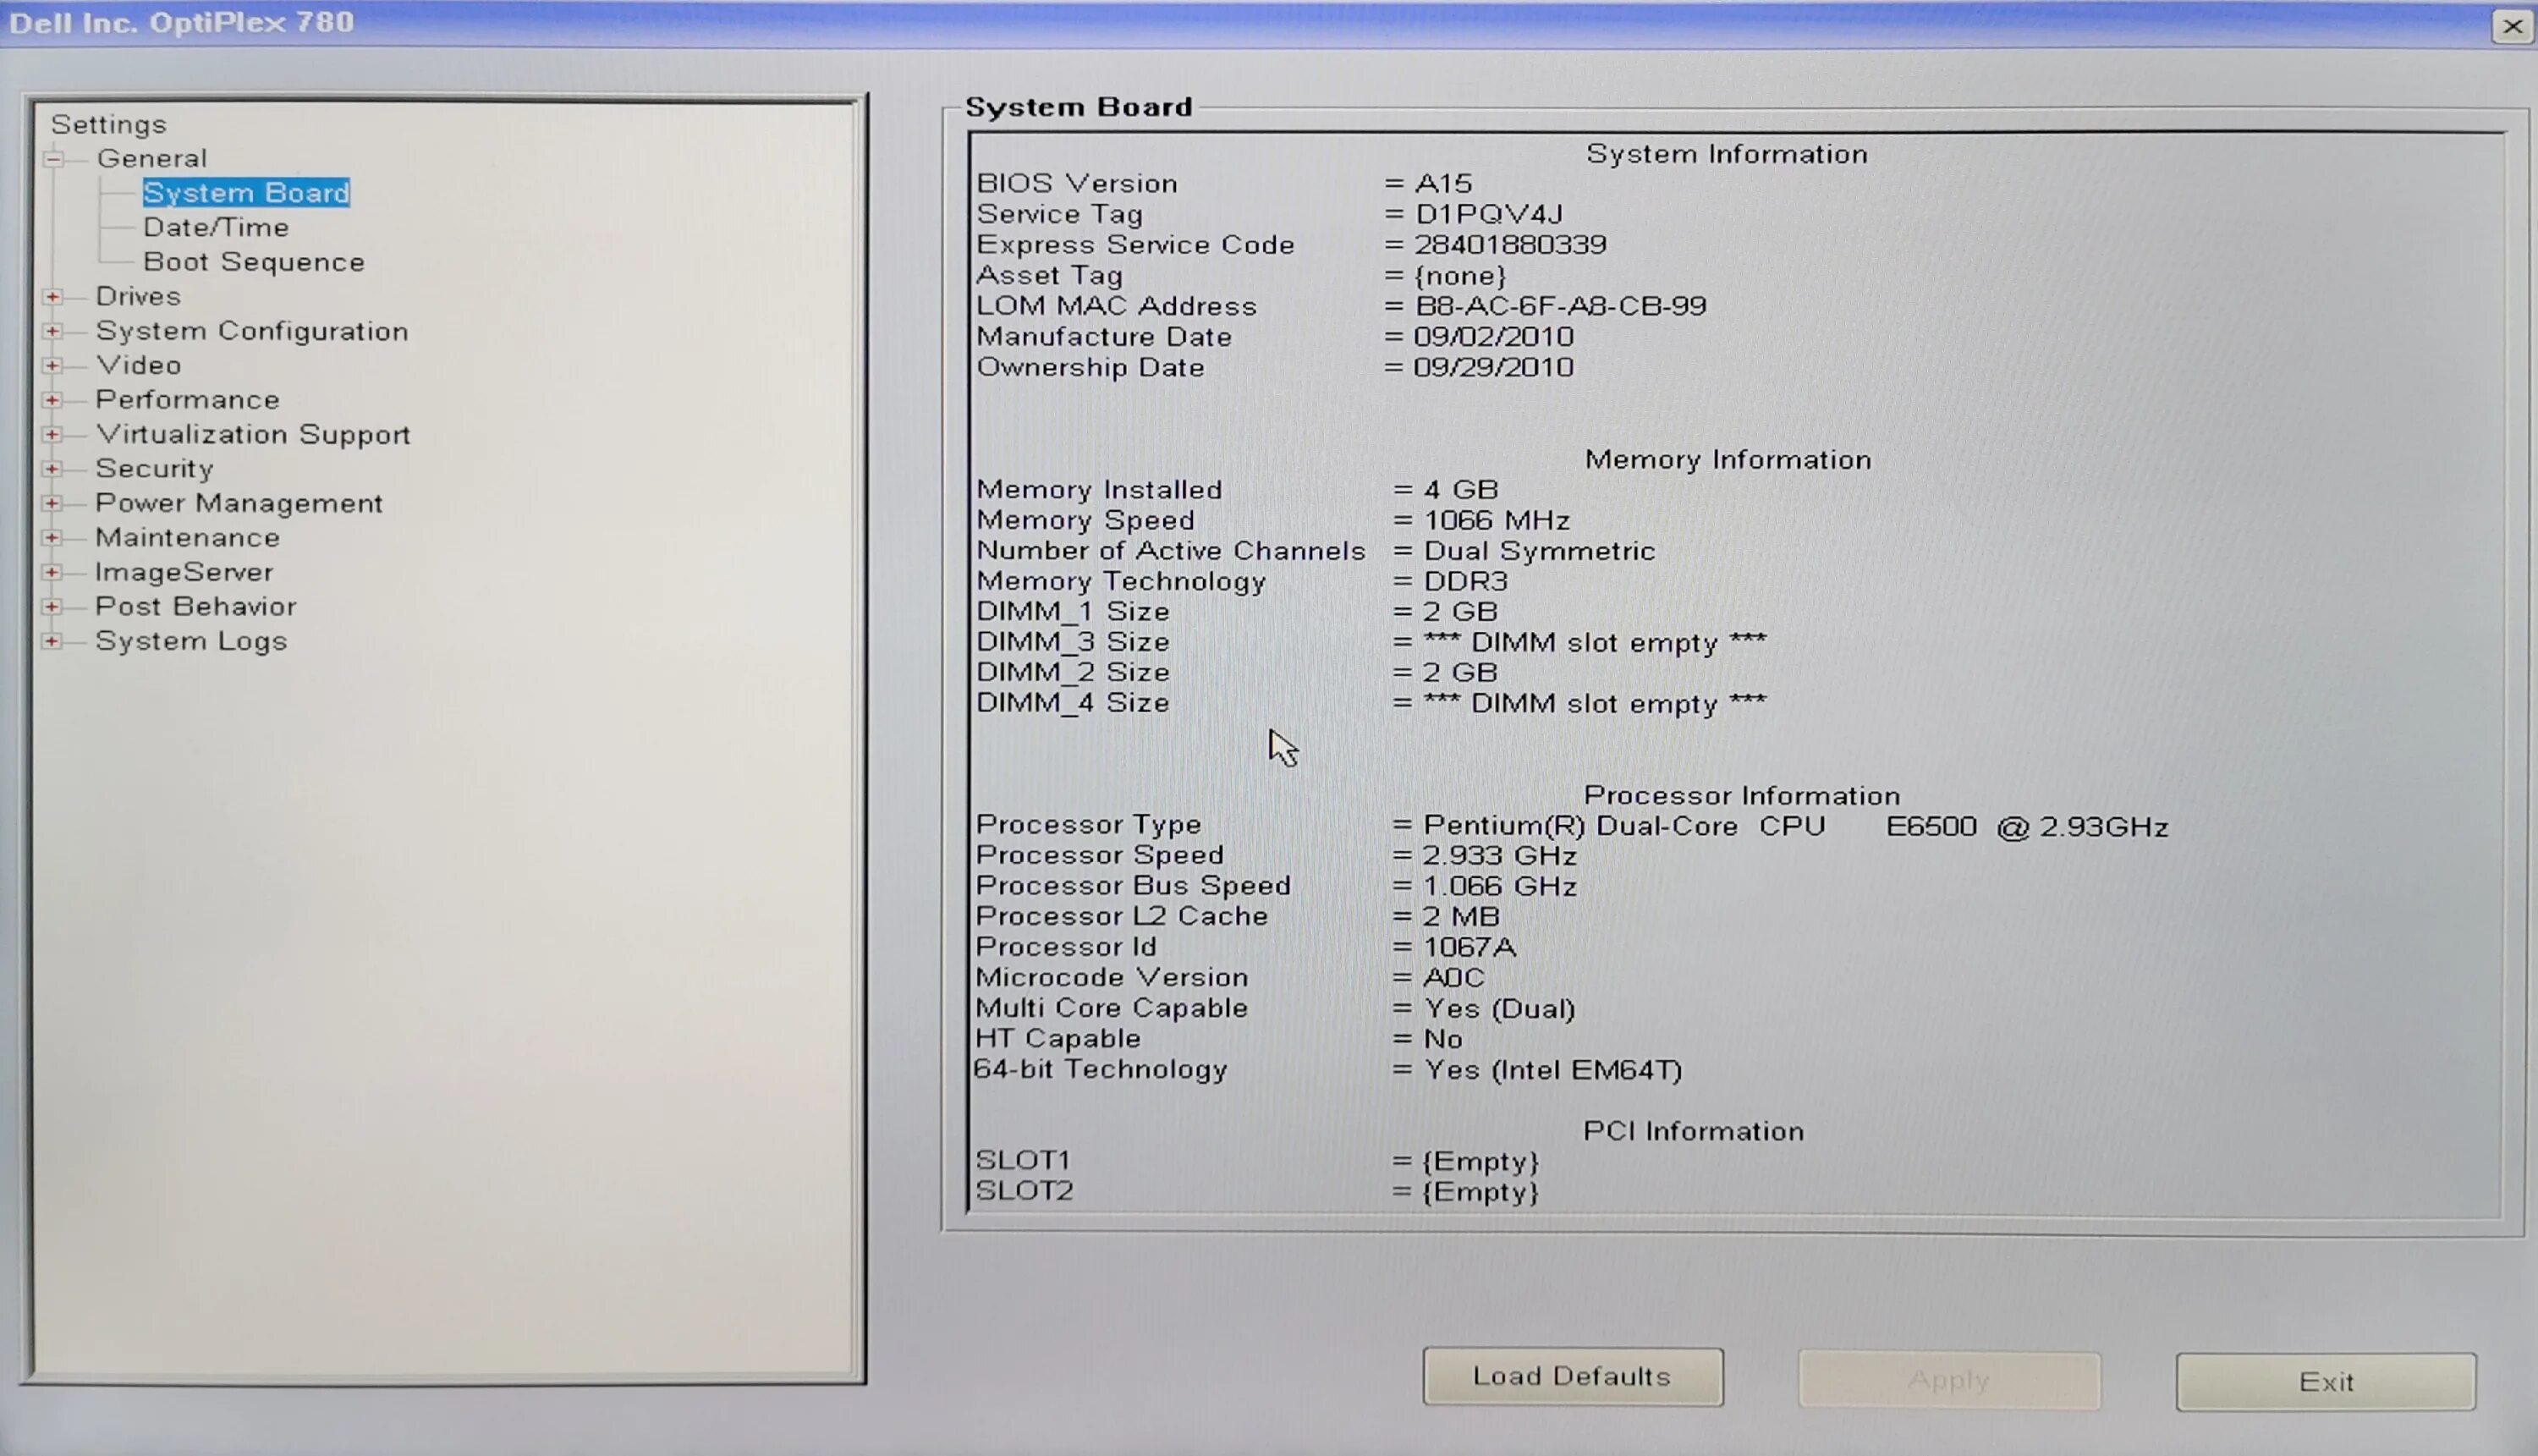The height and width of the screenshot is (1456, 2538).
Task: Click the Exit button
Action: [x=2325, y=1382]
